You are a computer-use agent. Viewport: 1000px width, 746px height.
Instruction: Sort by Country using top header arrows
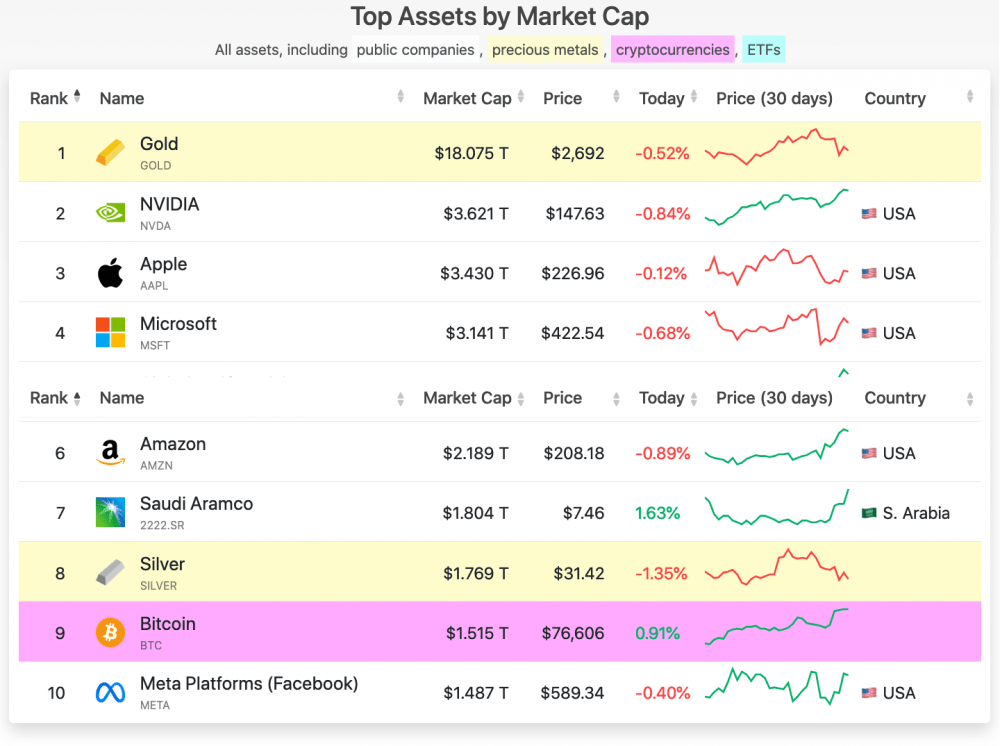tap(969, 97)
